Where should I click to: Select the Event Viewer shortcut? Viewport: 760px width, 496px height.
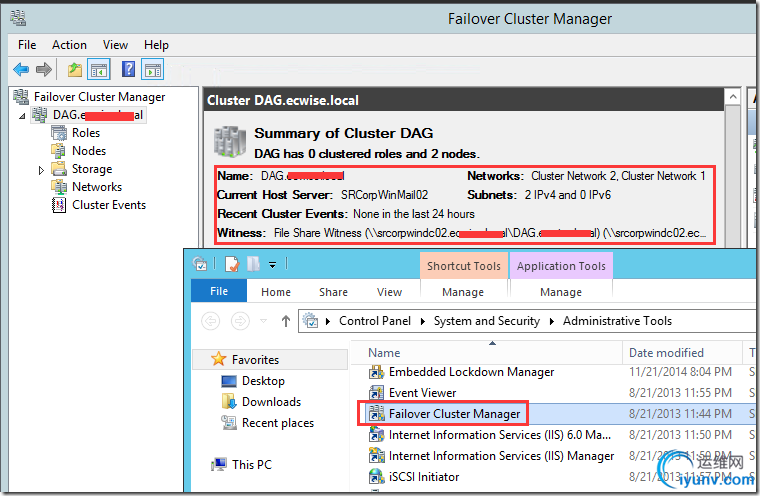coord(422,393)
